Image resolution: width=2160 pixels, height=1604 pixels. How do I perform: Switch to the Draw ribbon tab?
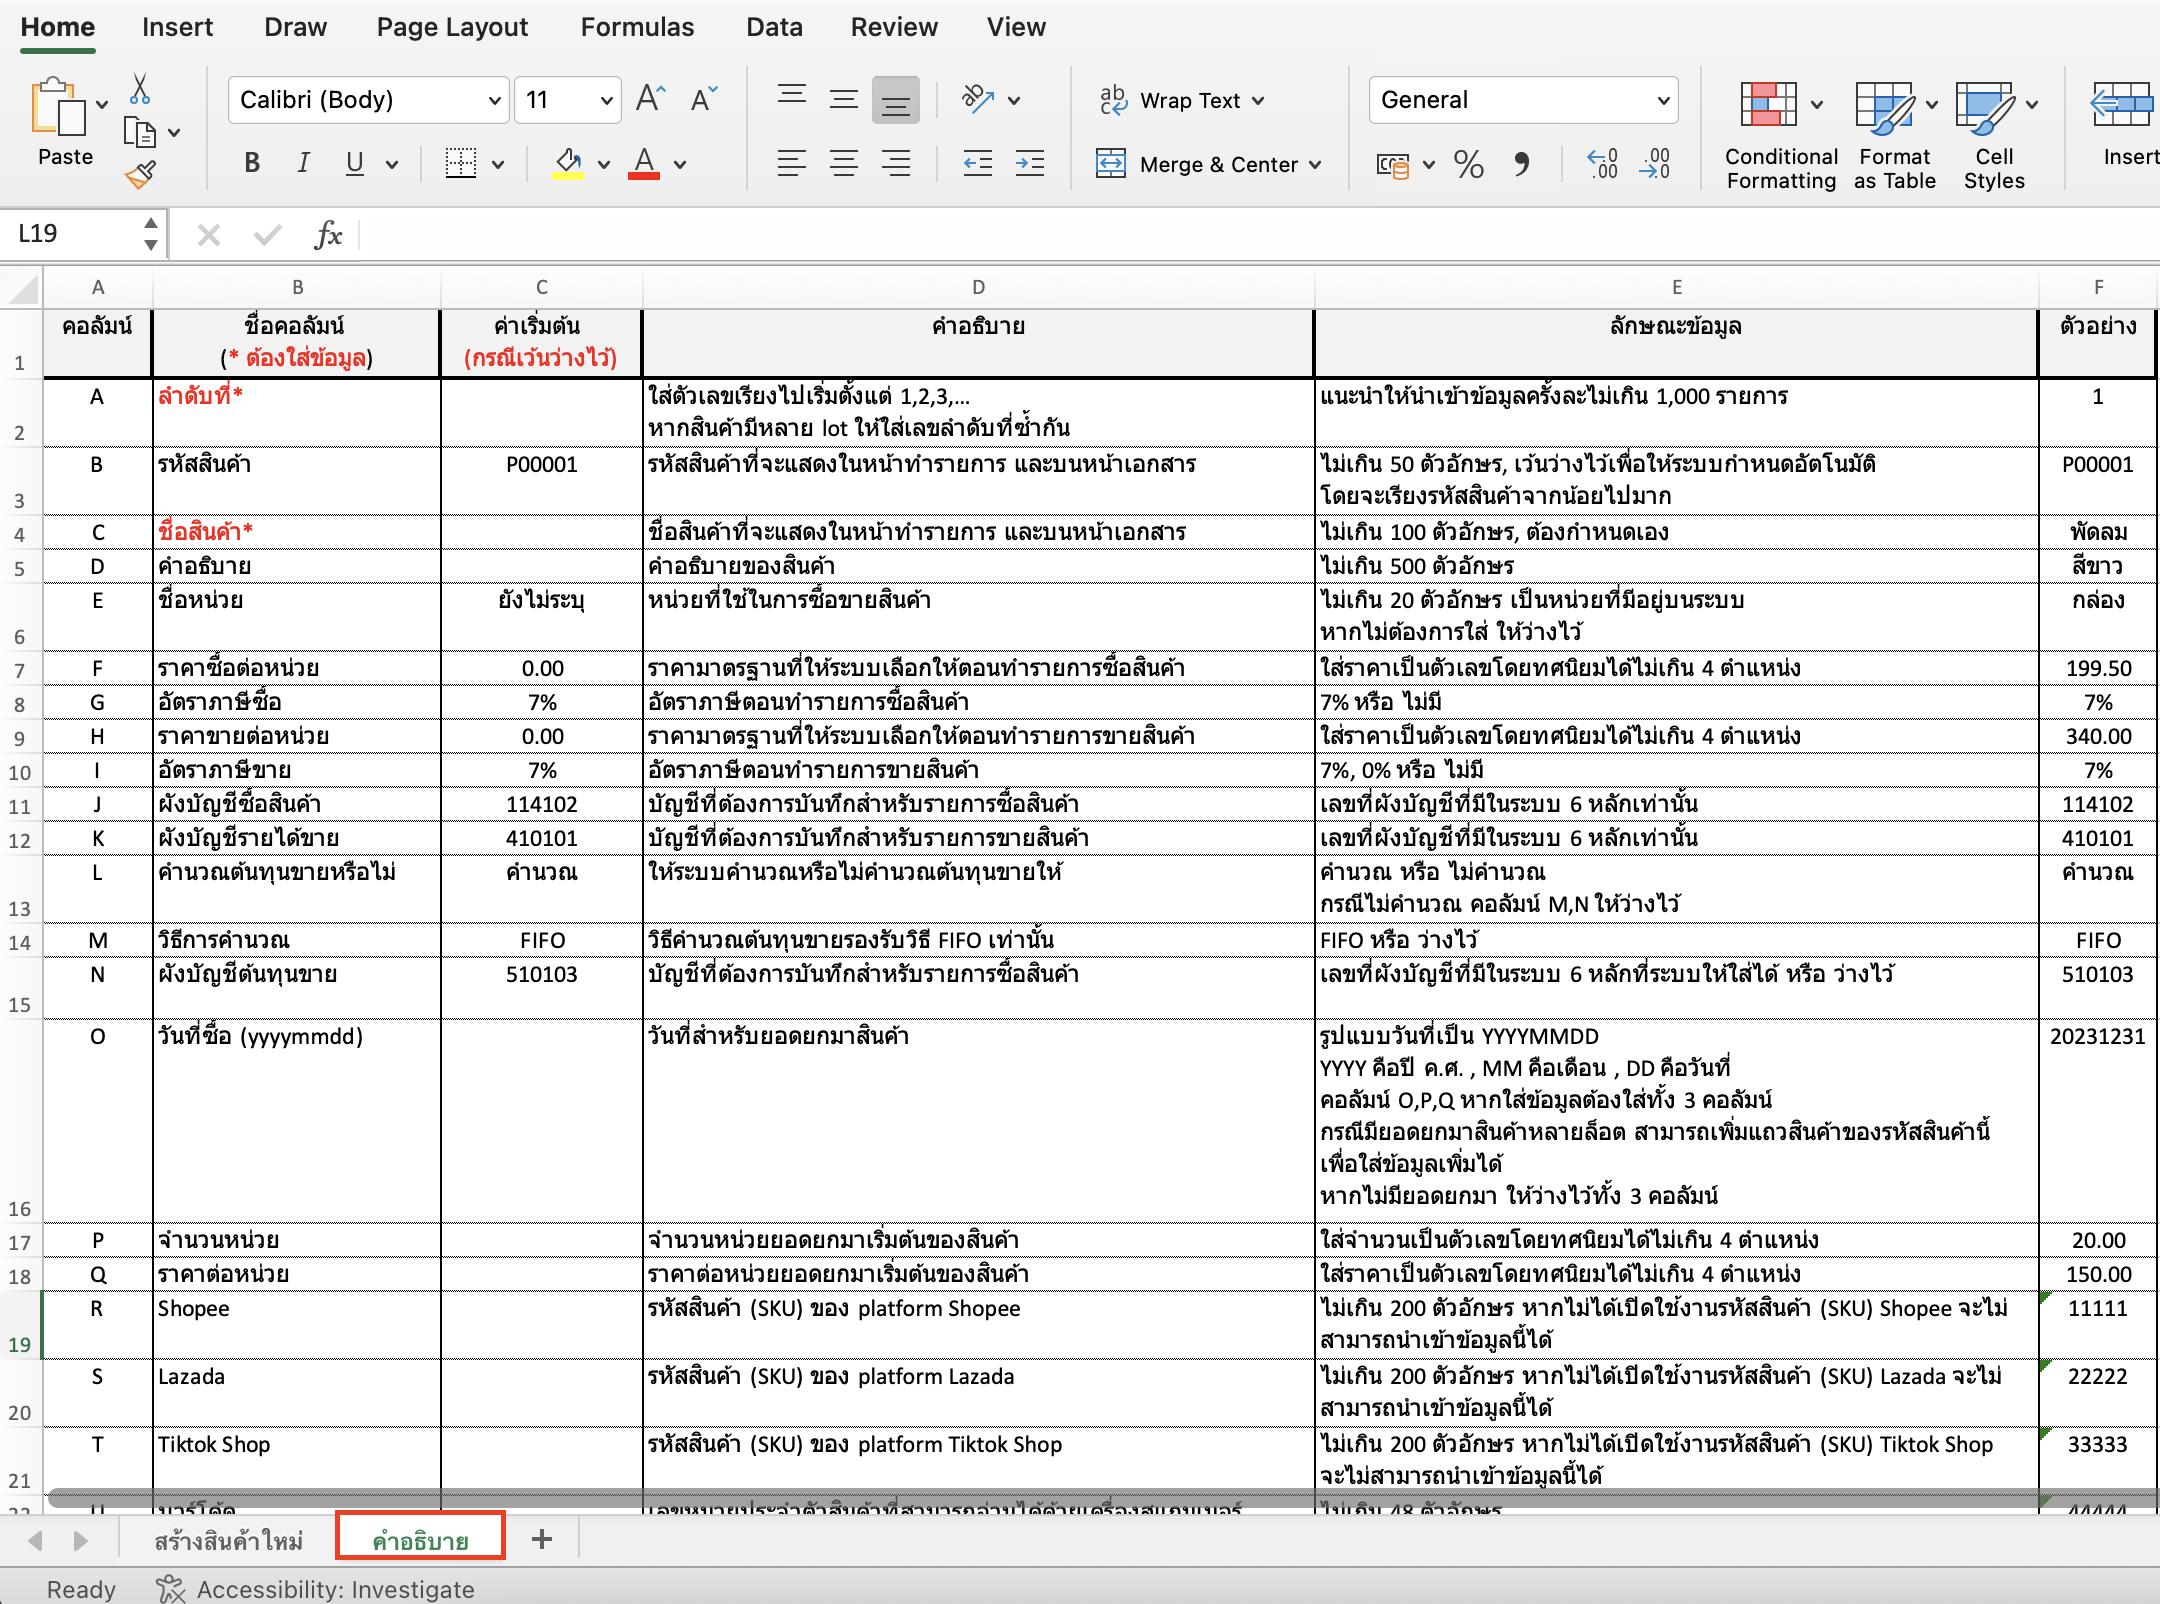295,27
